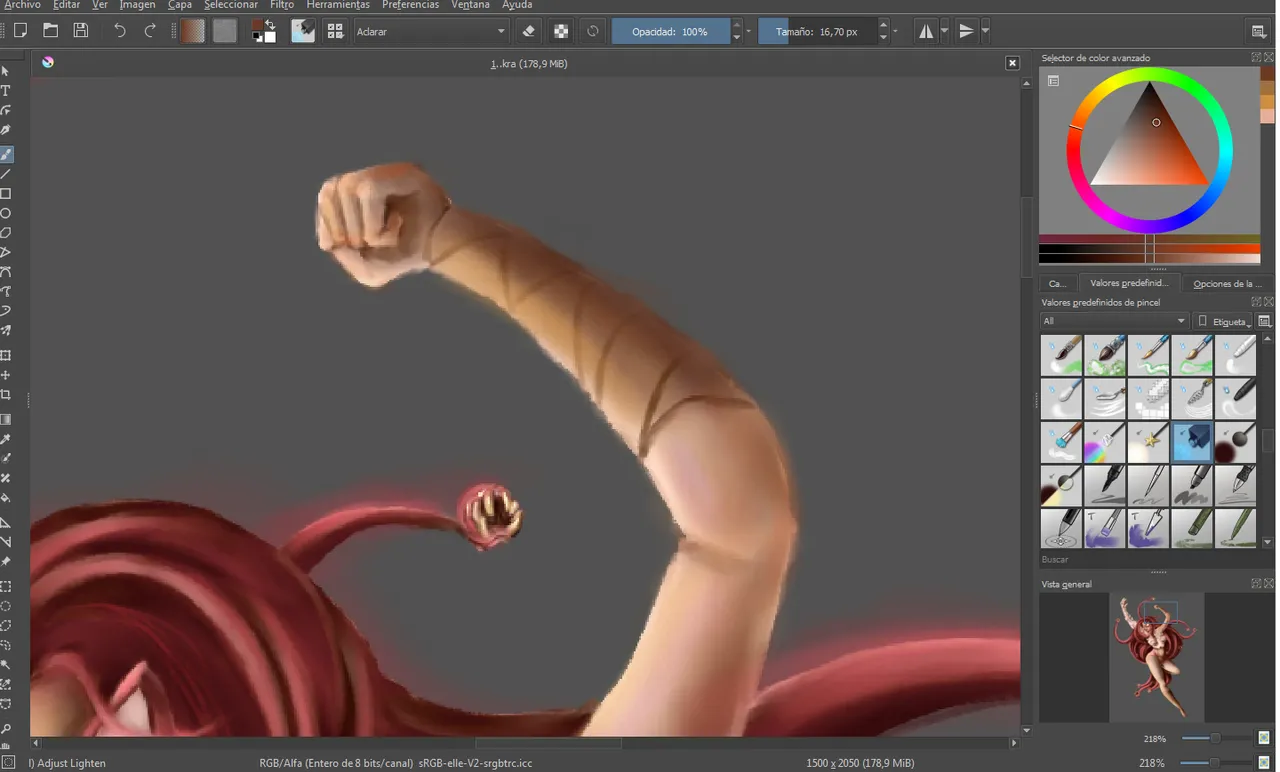Open the Etiqueta tag menu

1223,321
